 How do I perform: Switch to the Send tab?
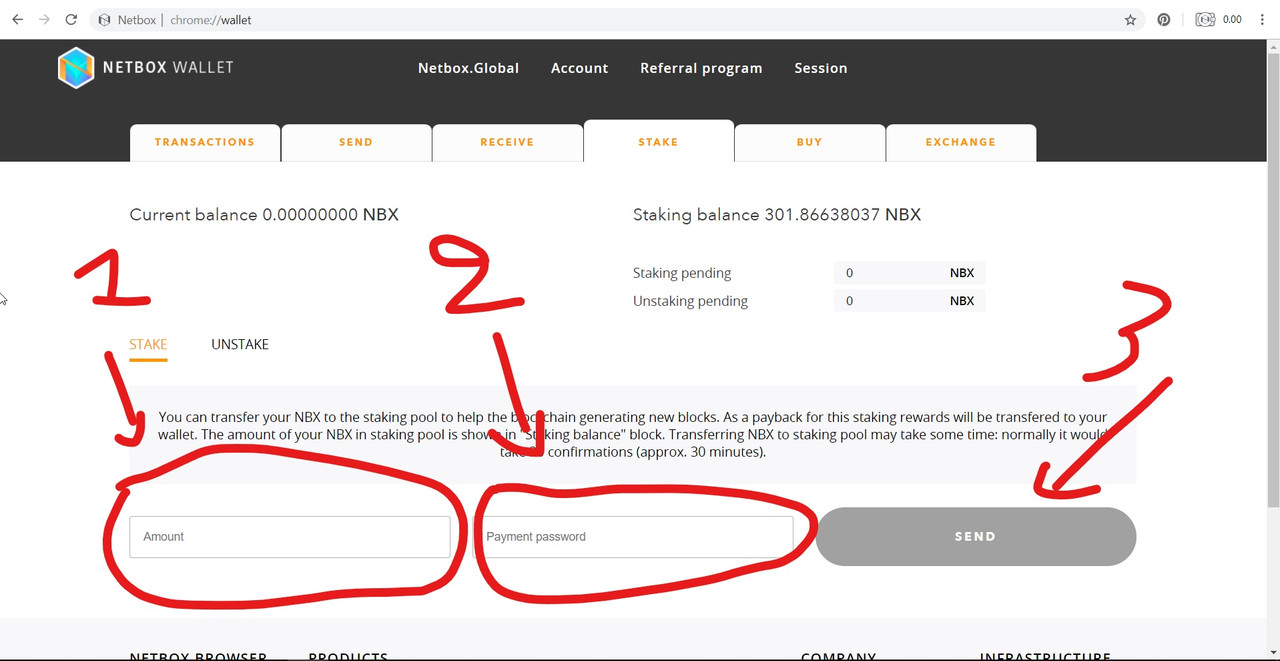[356, 142]
